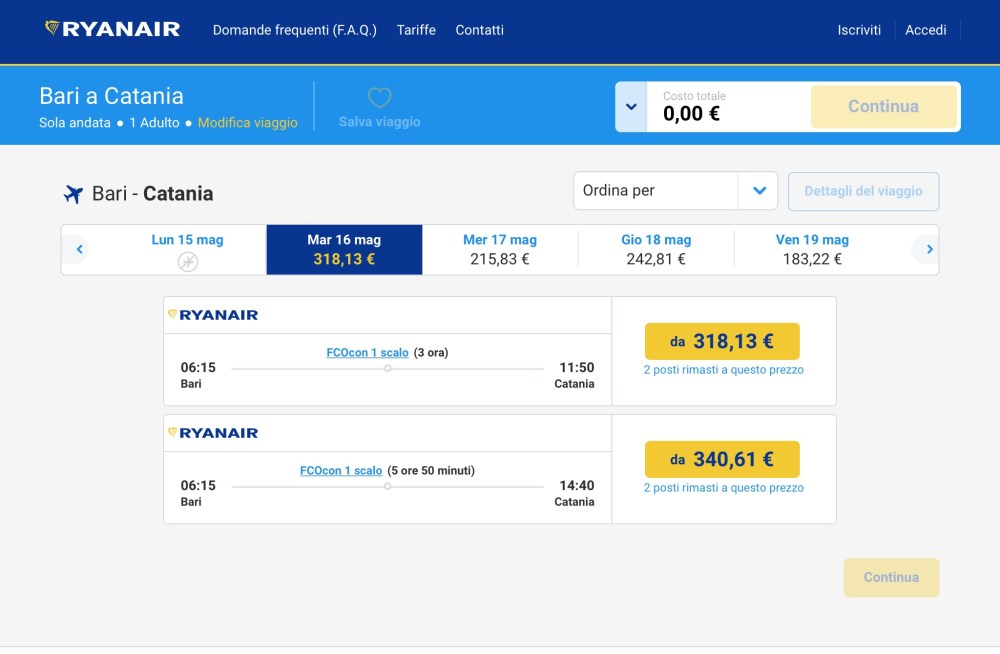Click the heart icon to save trip
Screen dimensions: 1000x654
[x=379, y=98]
